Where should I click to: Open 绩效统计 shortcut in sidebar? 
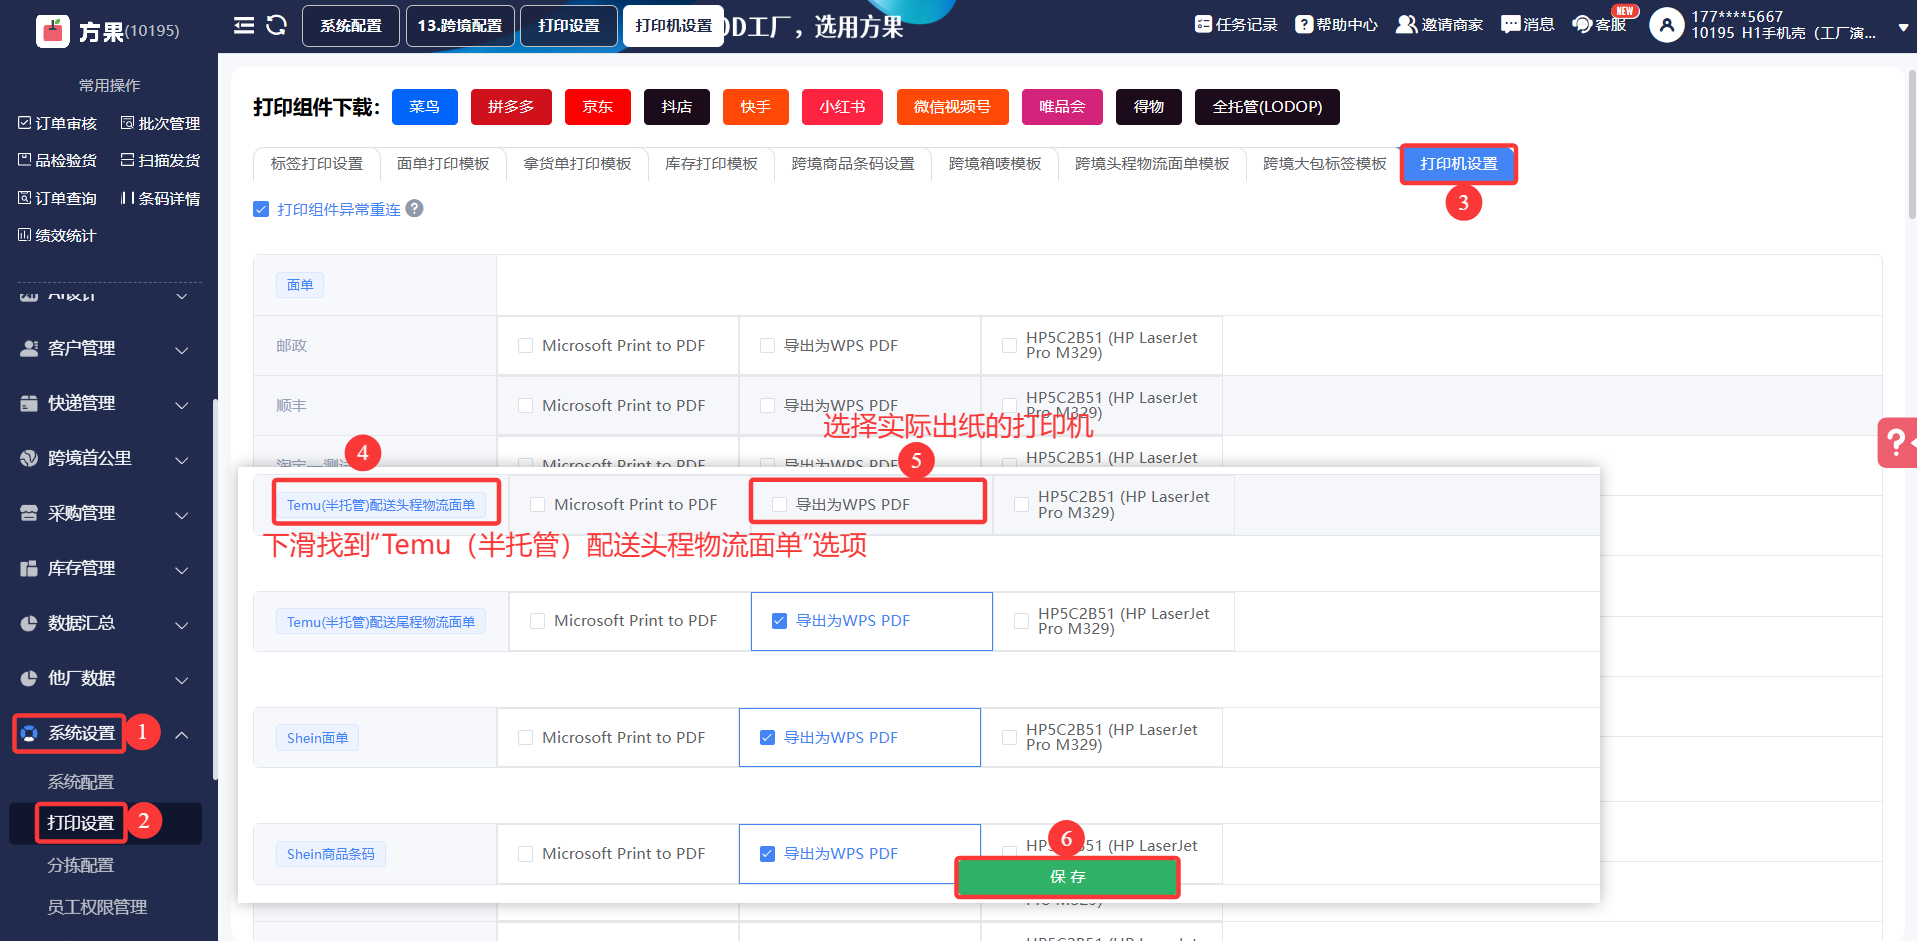(x=57, y=235)
